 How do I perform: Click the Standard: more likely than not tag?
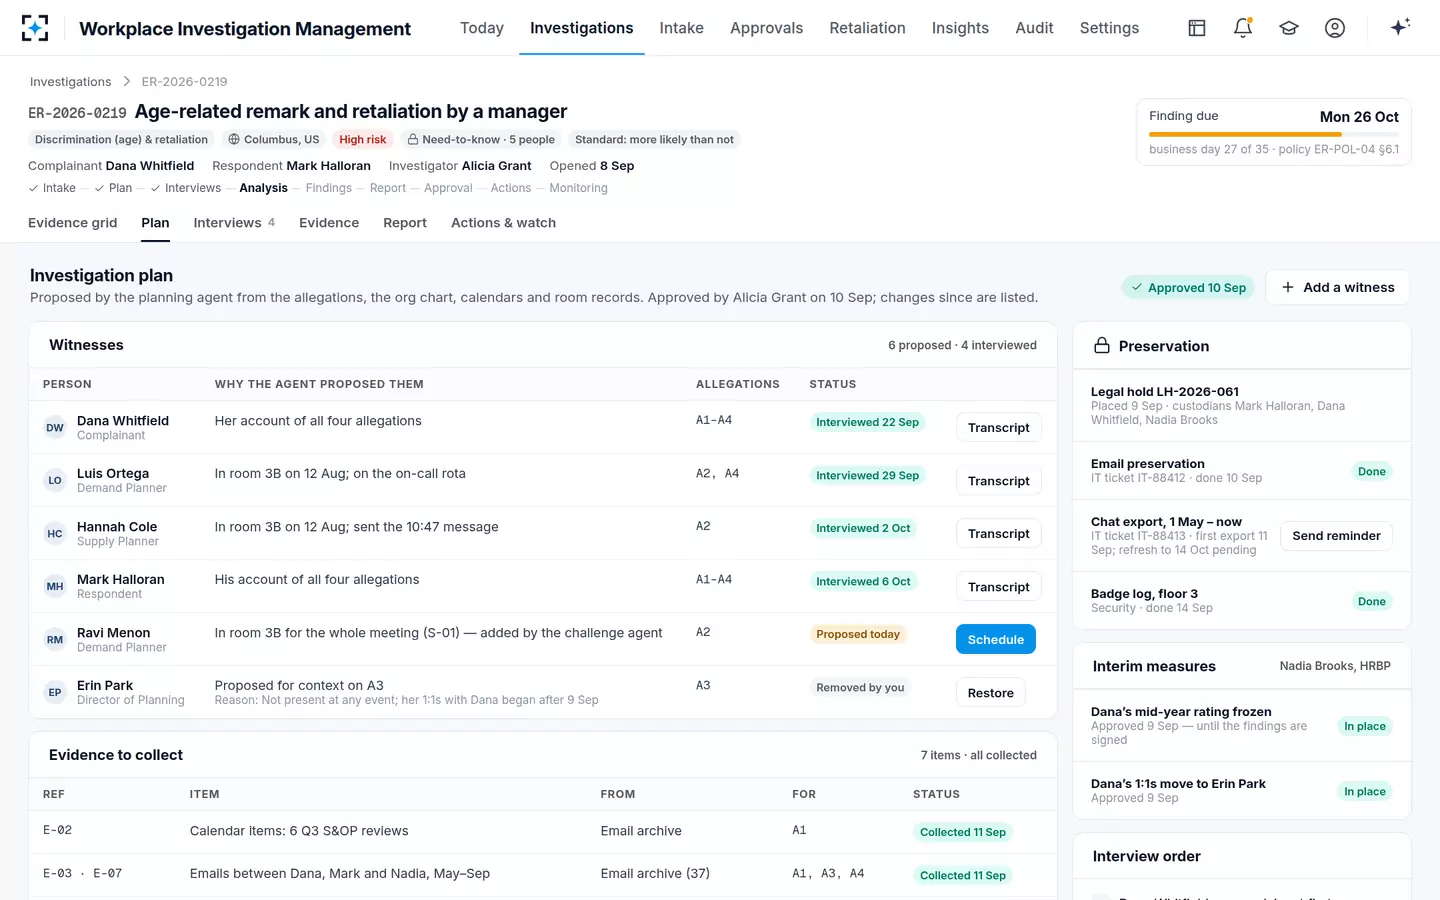pyautogui.click(x=654, y=140)
